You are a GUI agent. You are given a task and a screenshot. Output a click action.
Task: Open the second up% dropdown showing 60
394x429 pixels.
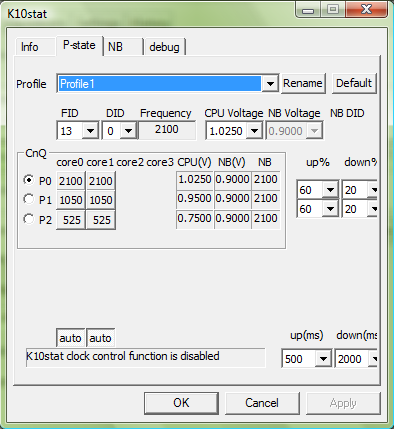[x=318, y=209]
